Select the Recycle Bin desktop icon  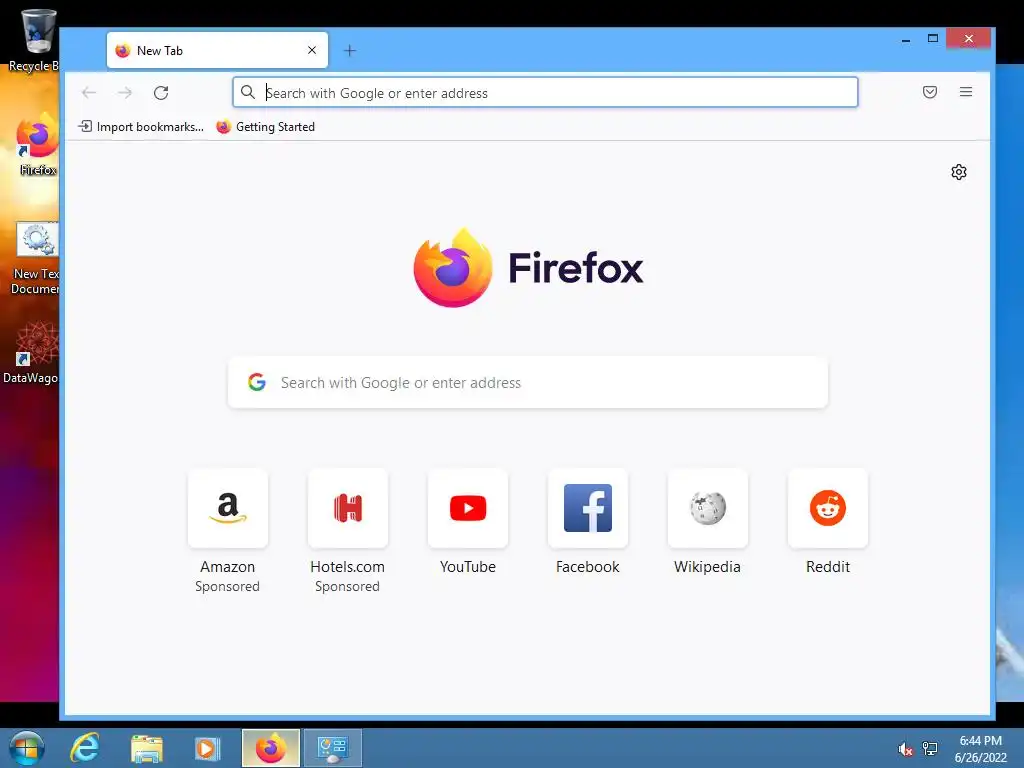36,40
